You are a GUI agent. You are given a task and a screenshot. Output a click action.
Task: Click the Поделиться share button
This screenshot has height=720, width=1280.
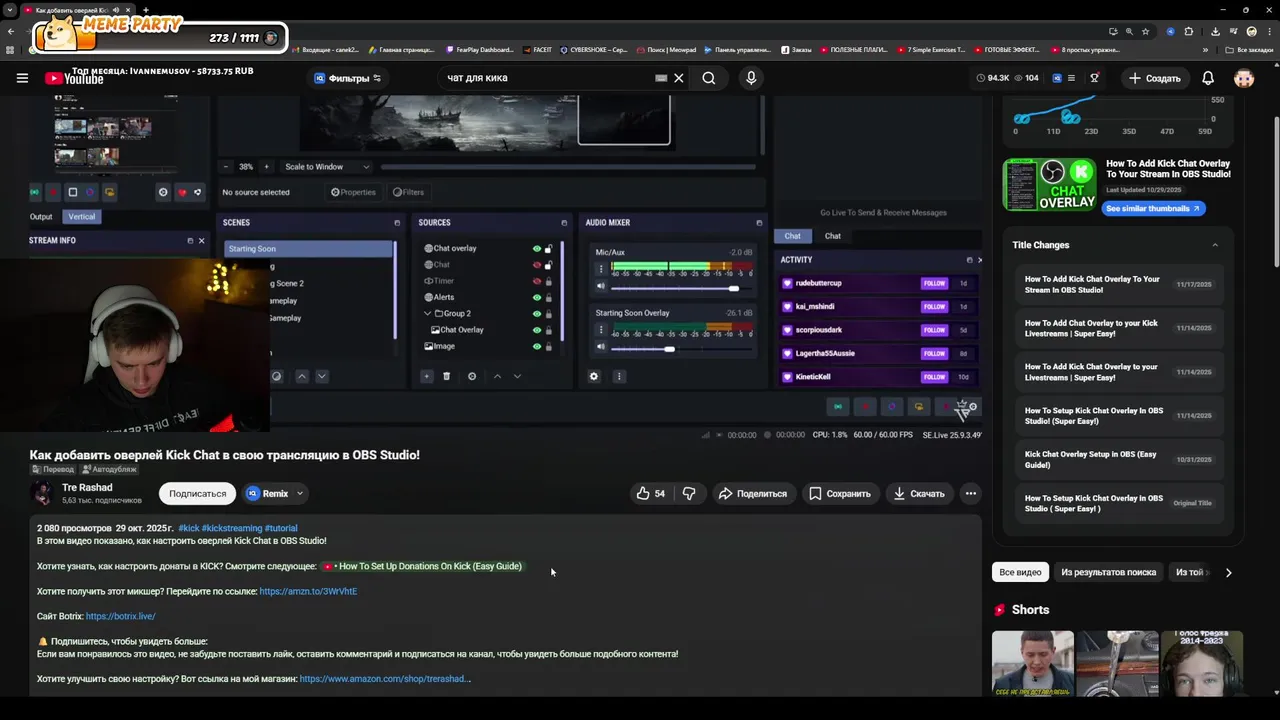click(754, 493)
